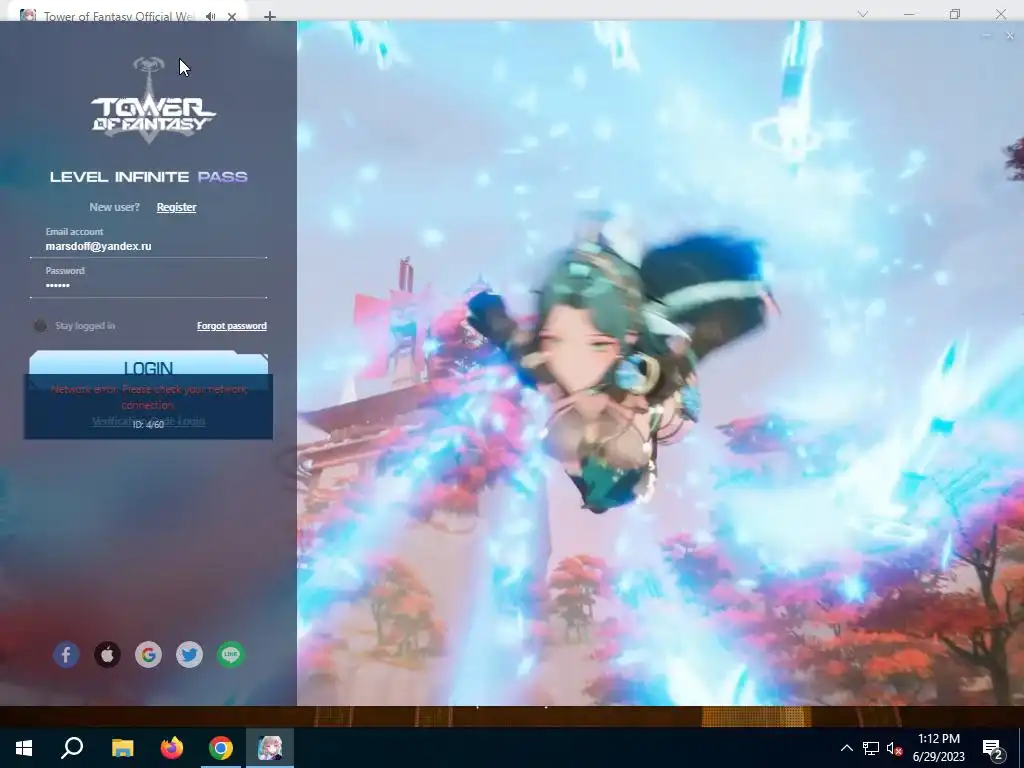Toggle the Stay logged in checkbox
This screenshot has width=1024, height=768.
coord(40,326)
